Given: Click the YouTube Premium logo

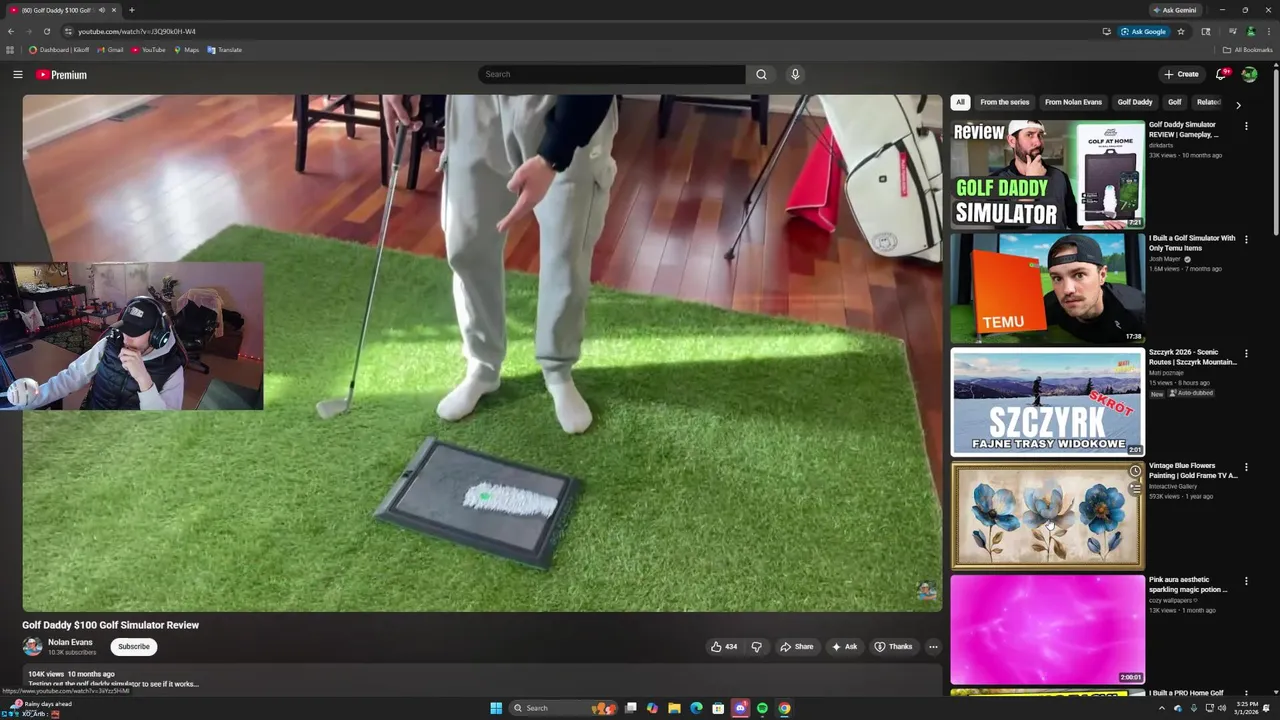Looking at the screenshot, I should click(62, 74).
